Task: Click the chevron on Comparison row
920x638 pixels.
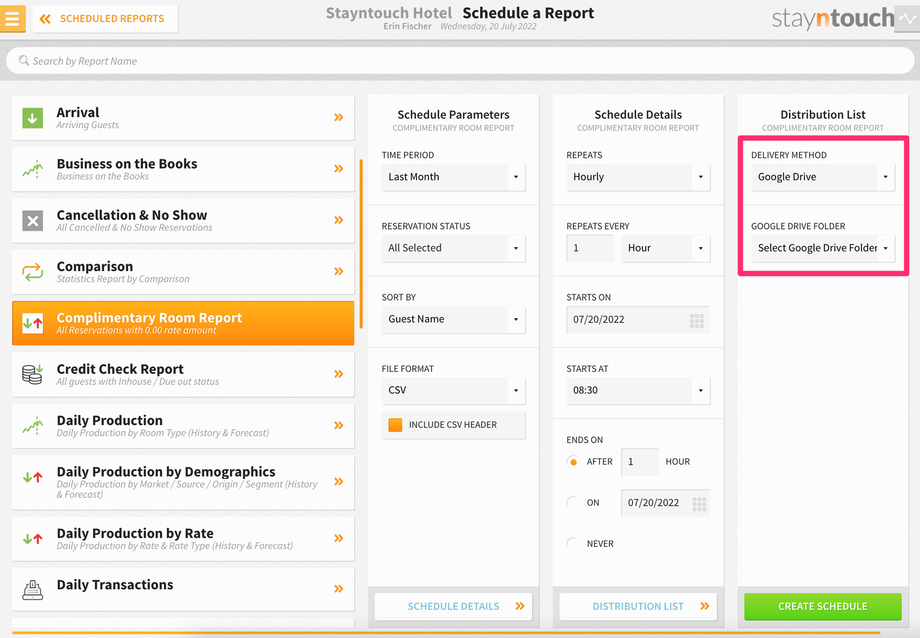Action: [339, 271]
